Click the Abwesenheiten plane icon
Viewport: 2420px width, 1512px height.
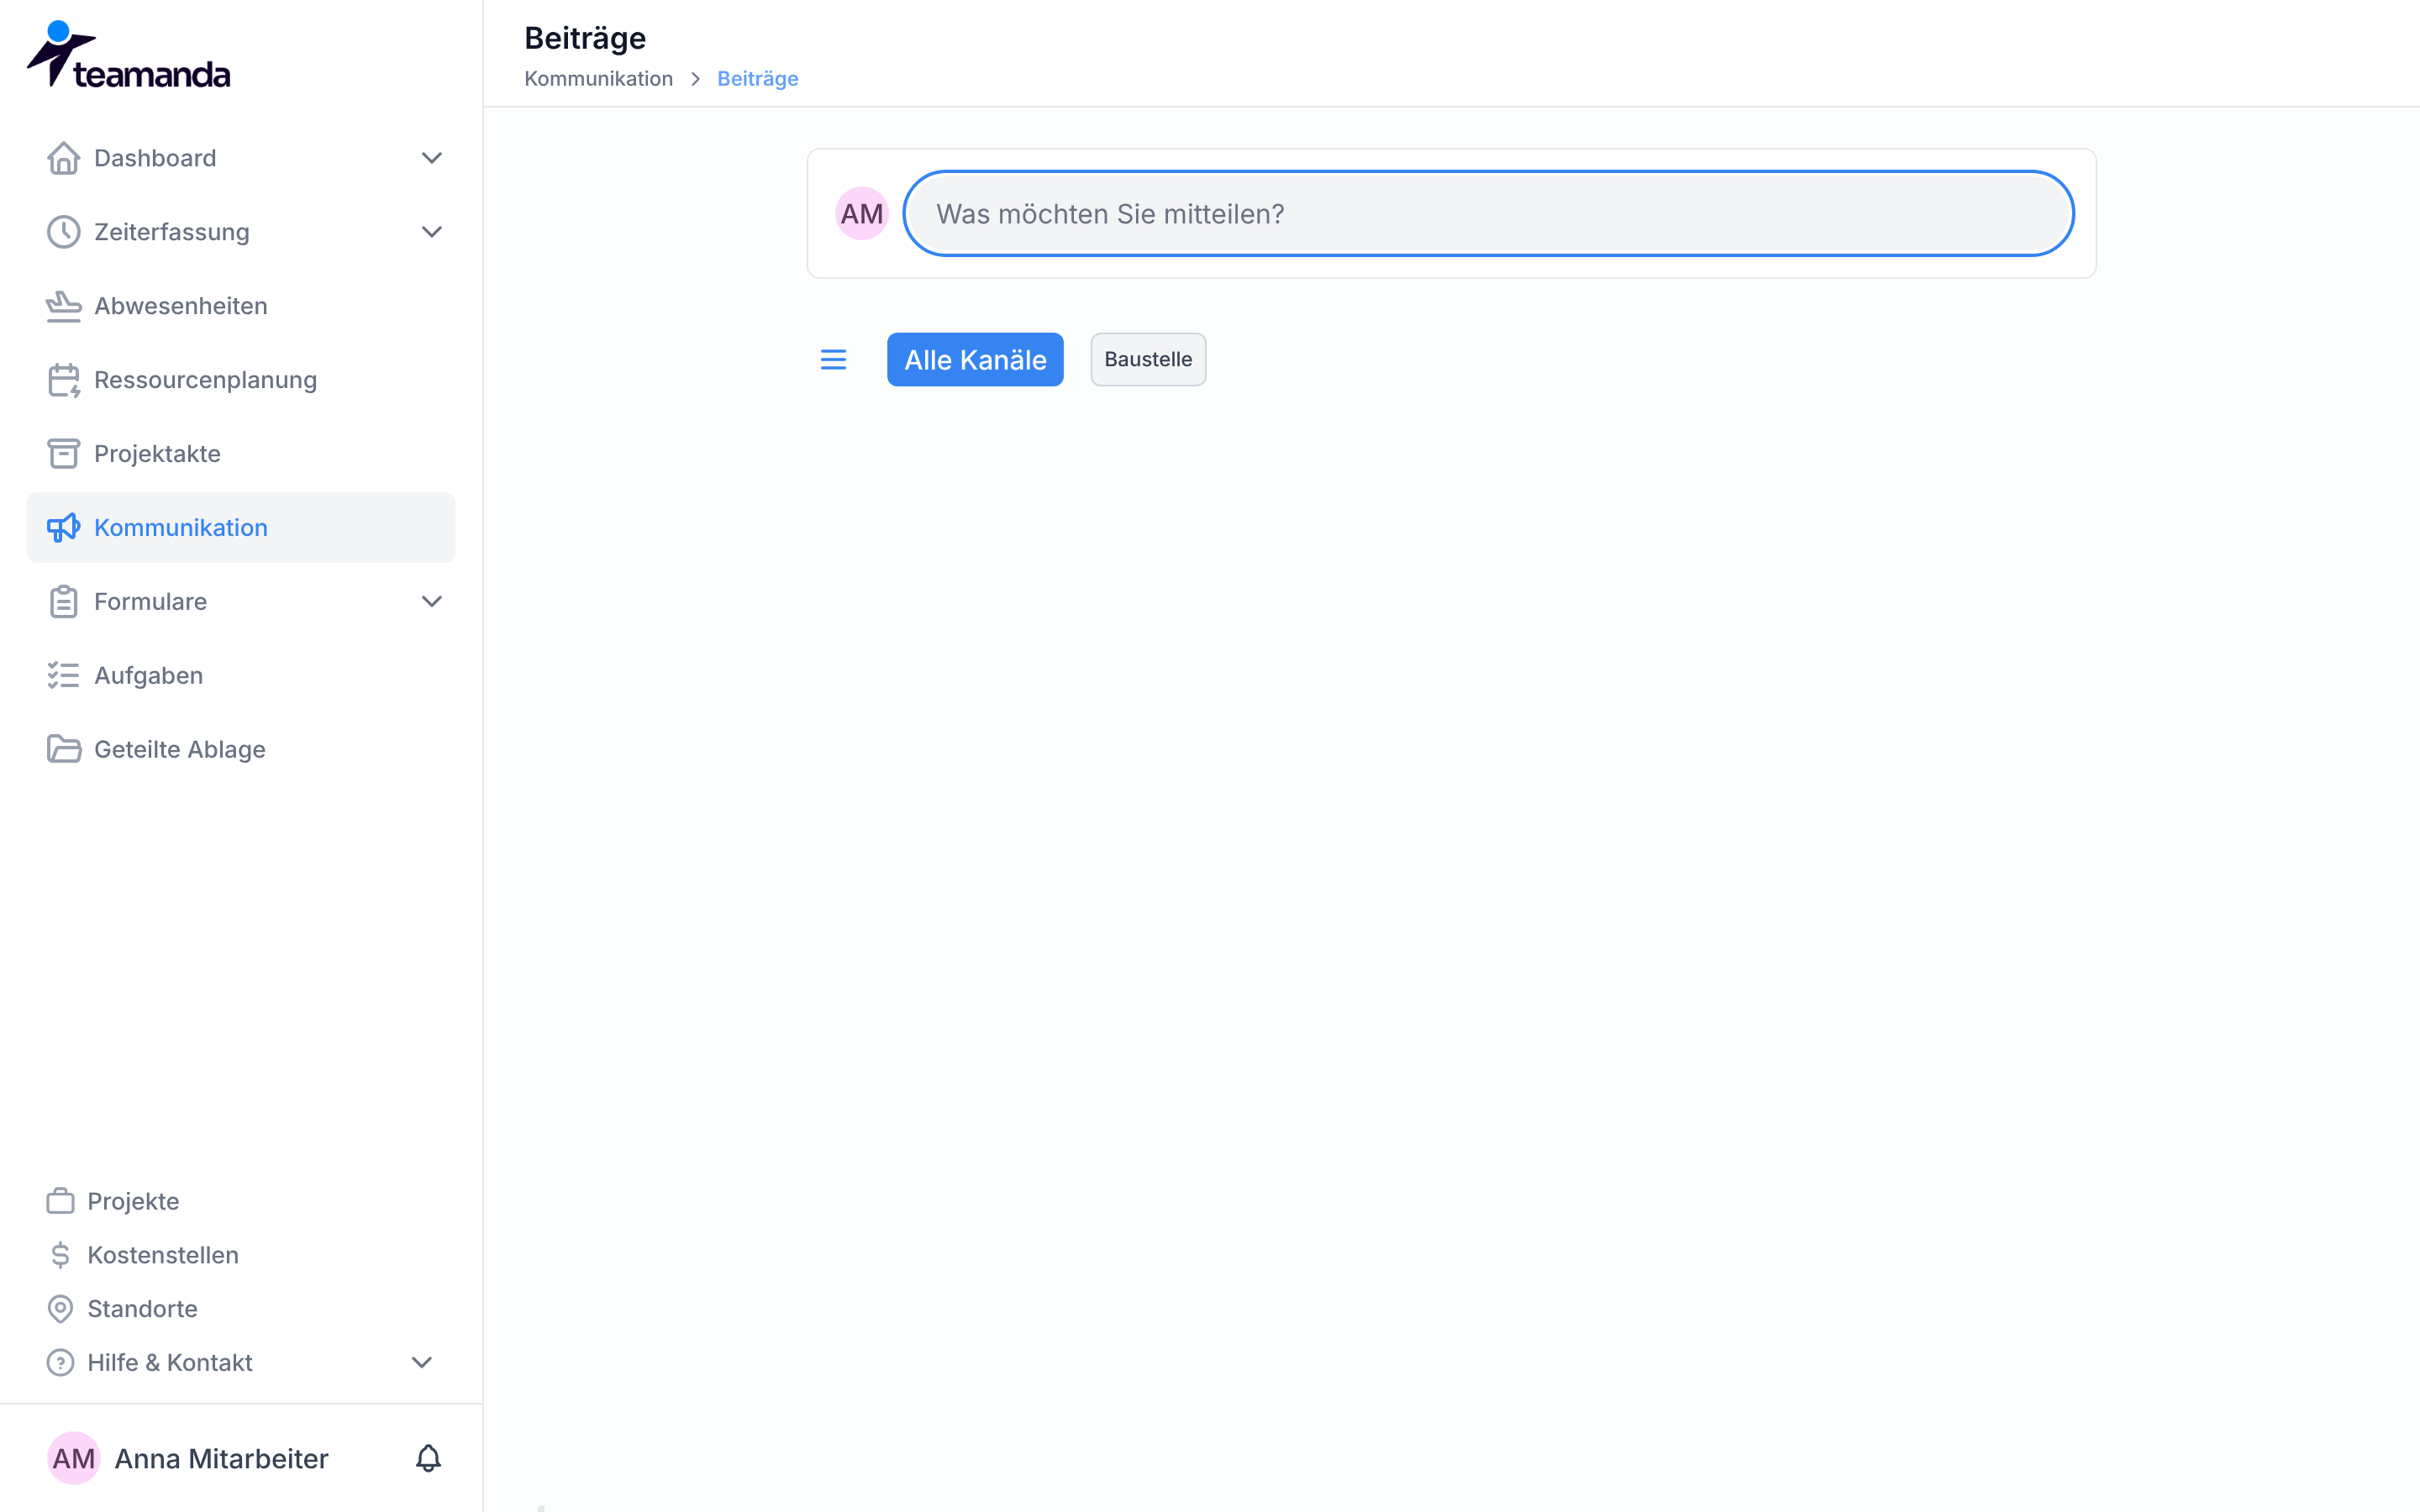coord(63,306)
